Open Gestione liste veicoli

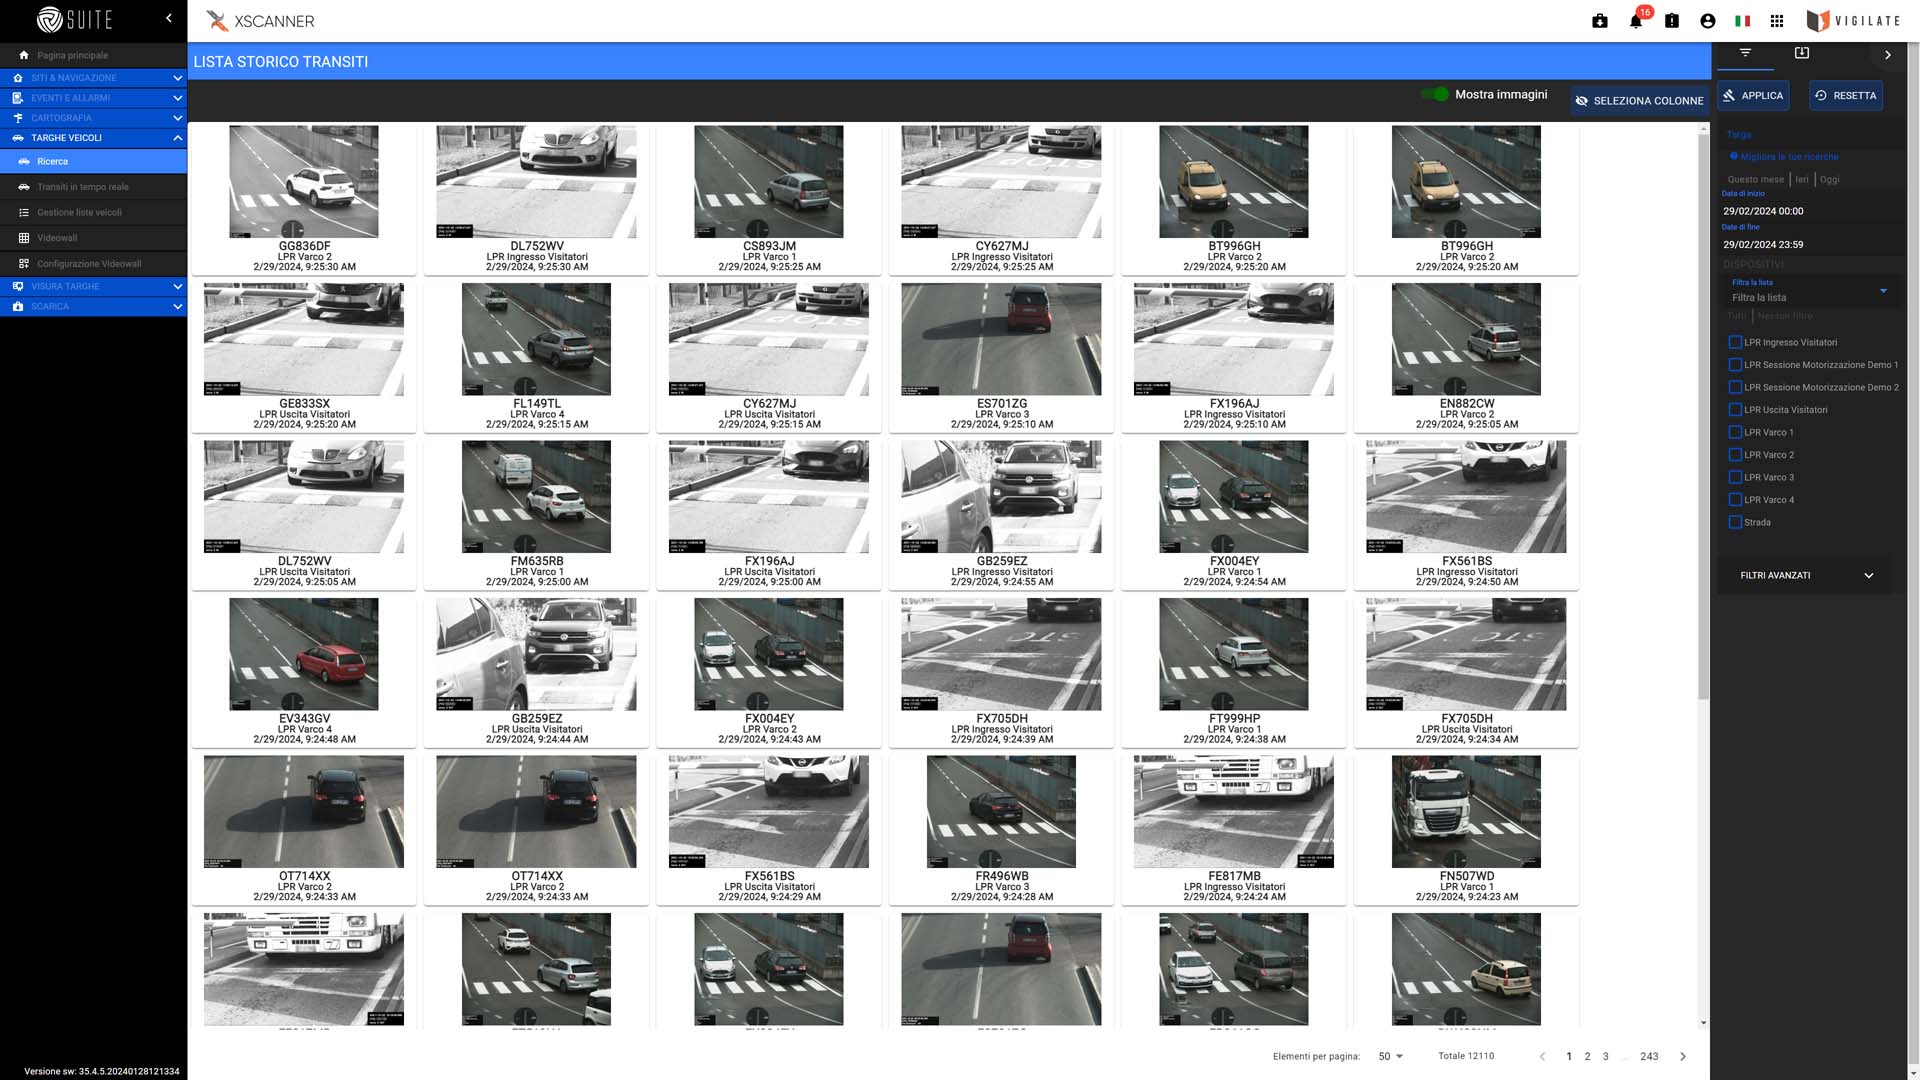click(93, 212)
